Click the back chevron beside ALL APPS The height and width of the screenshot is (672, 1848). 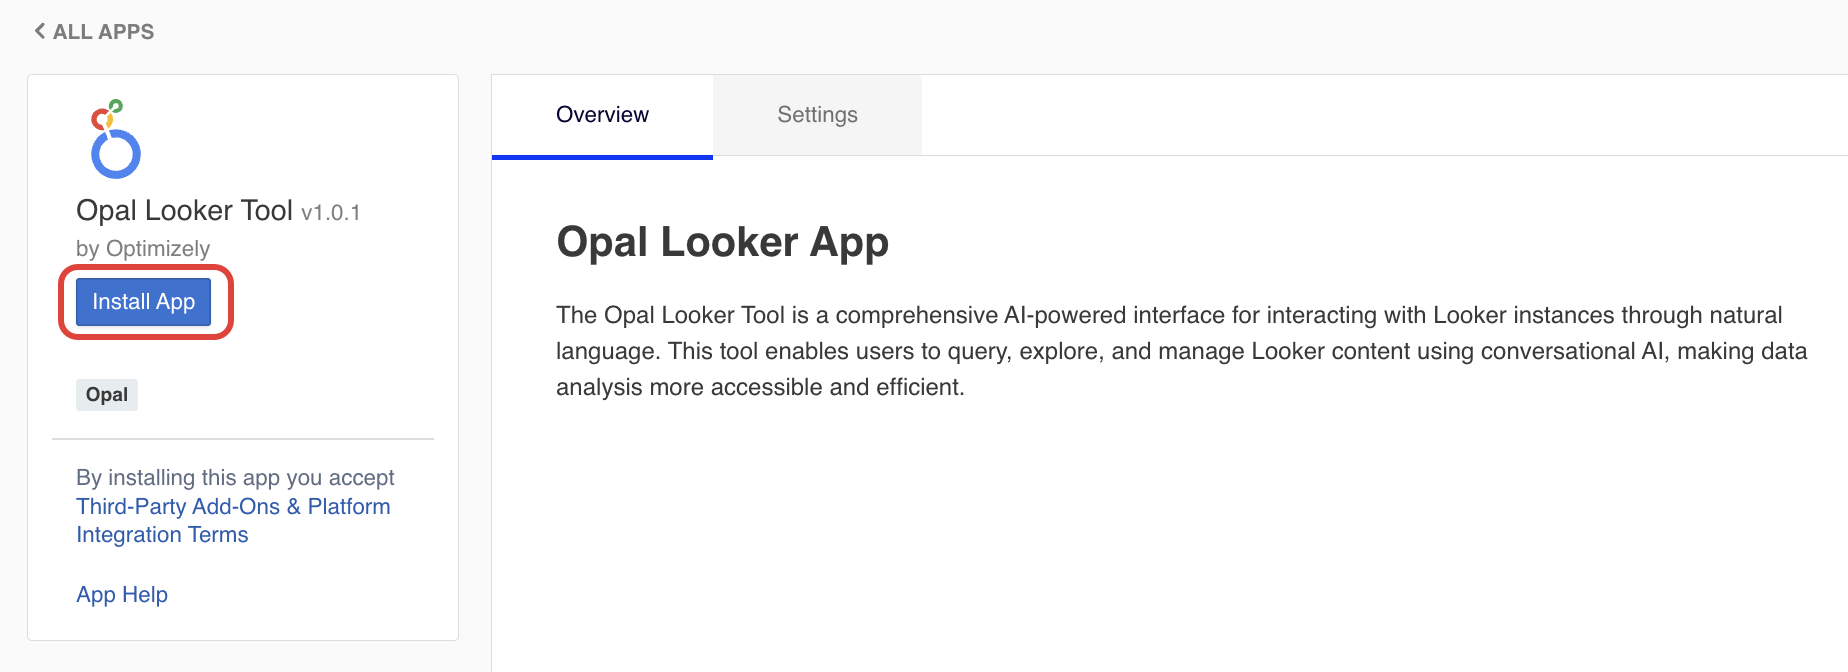click(x=40, y=31)
